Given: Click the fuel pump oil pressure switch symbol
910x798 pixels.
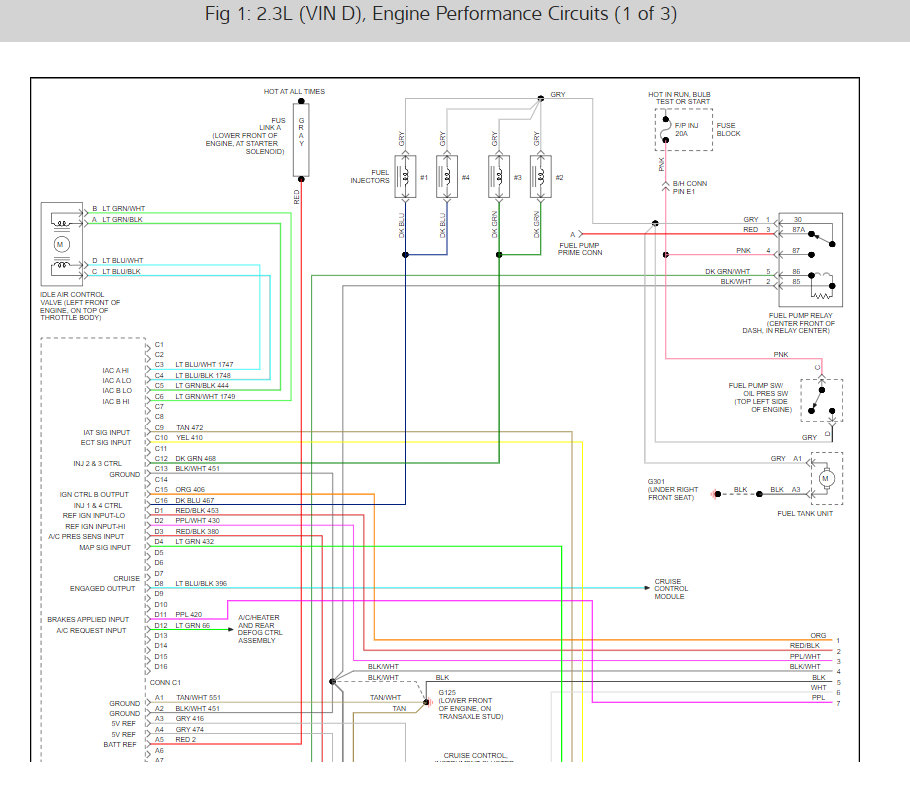Looking at the screenshot, I should [x=821, y=400].
